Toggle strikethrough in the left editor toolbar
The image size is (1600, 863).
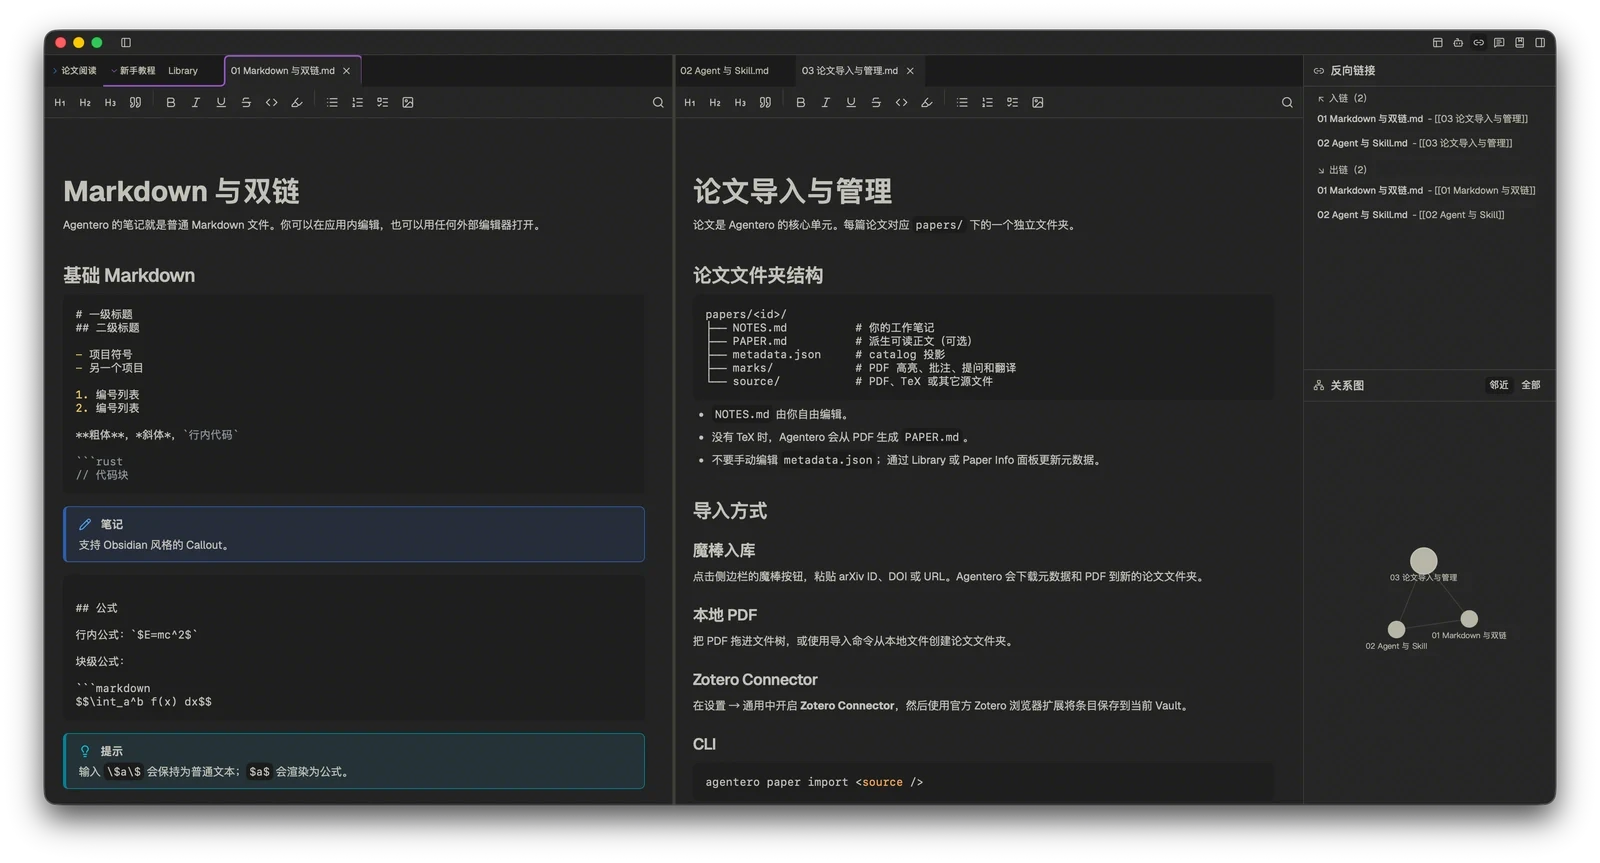[x=246, y=102]
